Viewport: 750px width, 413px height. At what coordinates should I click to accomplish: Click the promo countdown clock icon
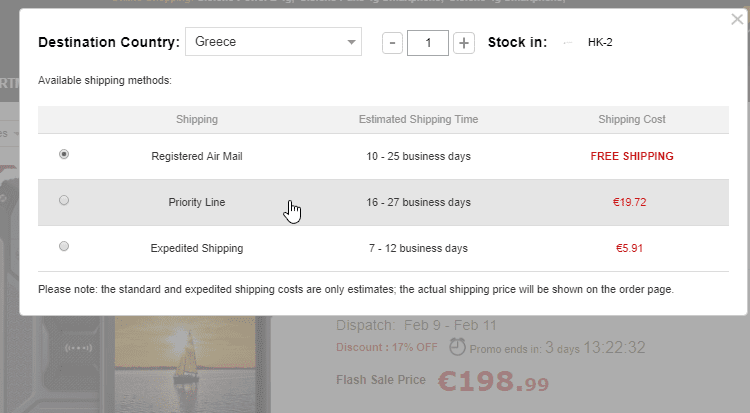tap(457, 347)
